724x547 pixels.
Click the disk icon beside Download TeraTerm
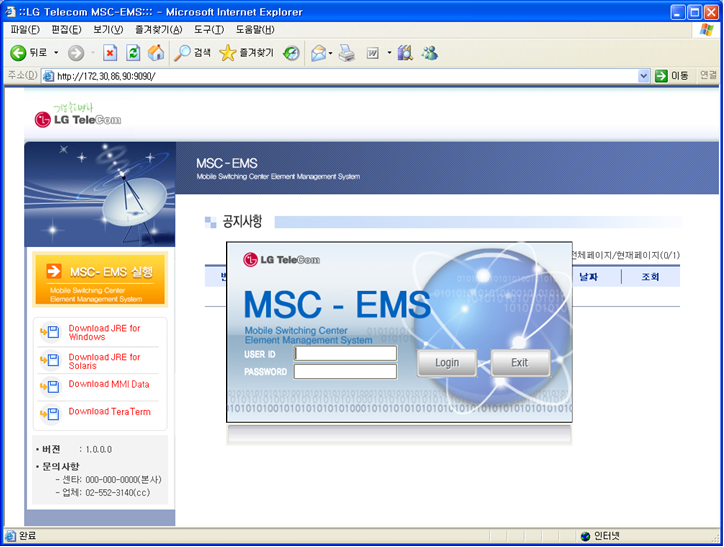click(x=50, y=414)
